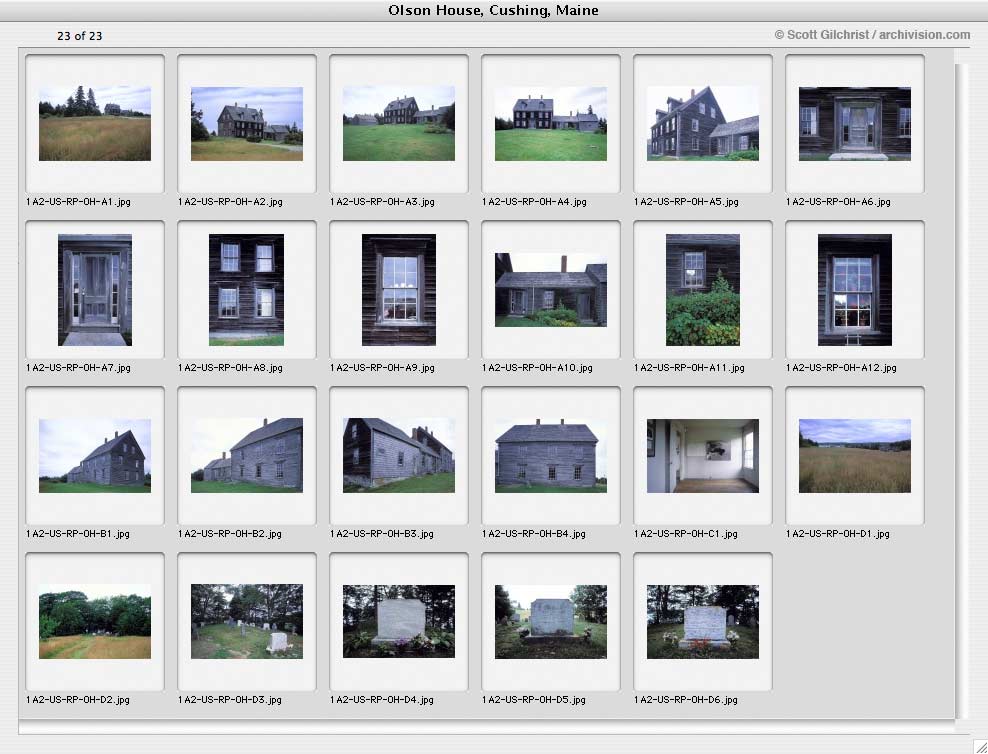The width and height of the screenshot is (988, 754).
Task: Select cemetery thumbnail 1A2-US-RP-OH-D3.jpg
Action: point(247,622)
